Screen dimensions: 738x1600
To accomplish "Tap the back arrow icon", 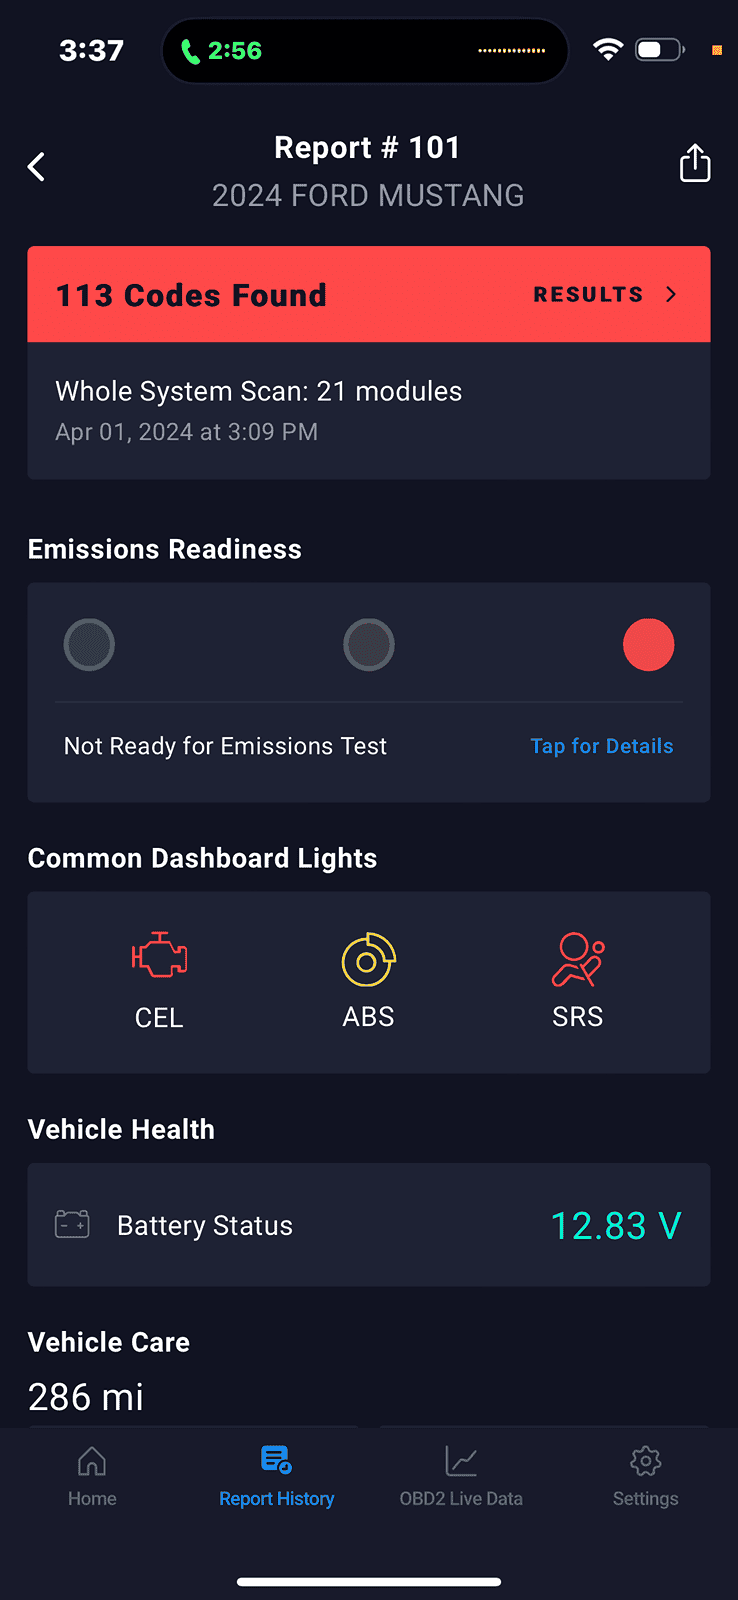I will pyautogui.click(x=37, y=167).
